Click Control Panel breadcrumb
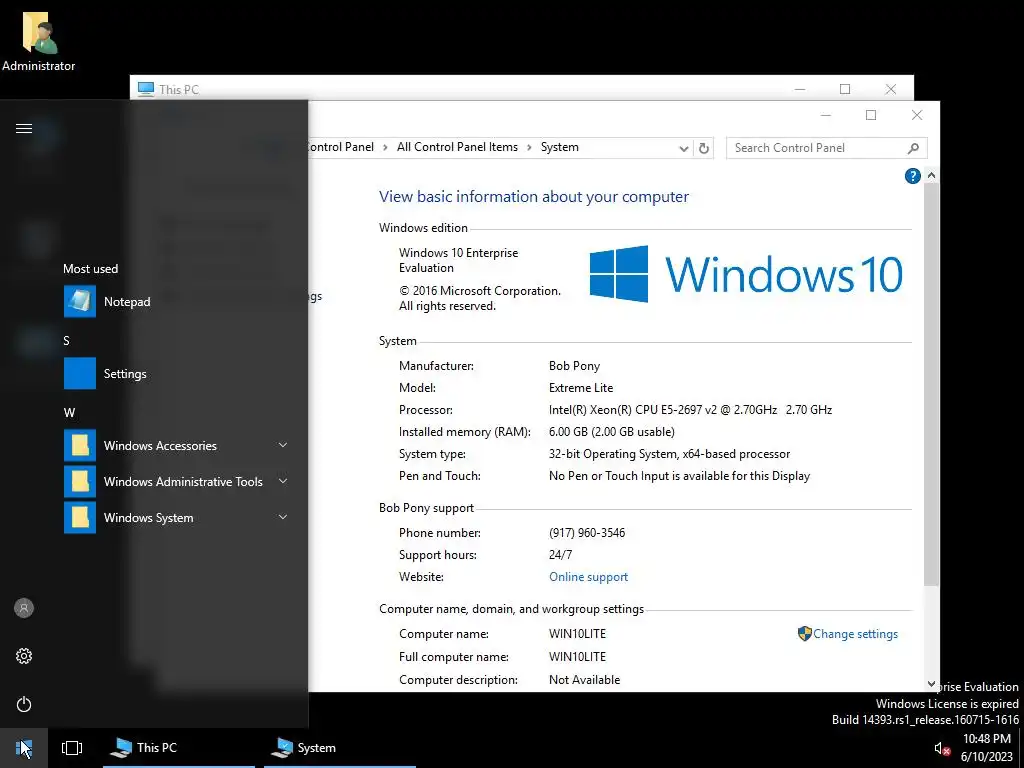 pyautogui.click(x=341, y=147)
